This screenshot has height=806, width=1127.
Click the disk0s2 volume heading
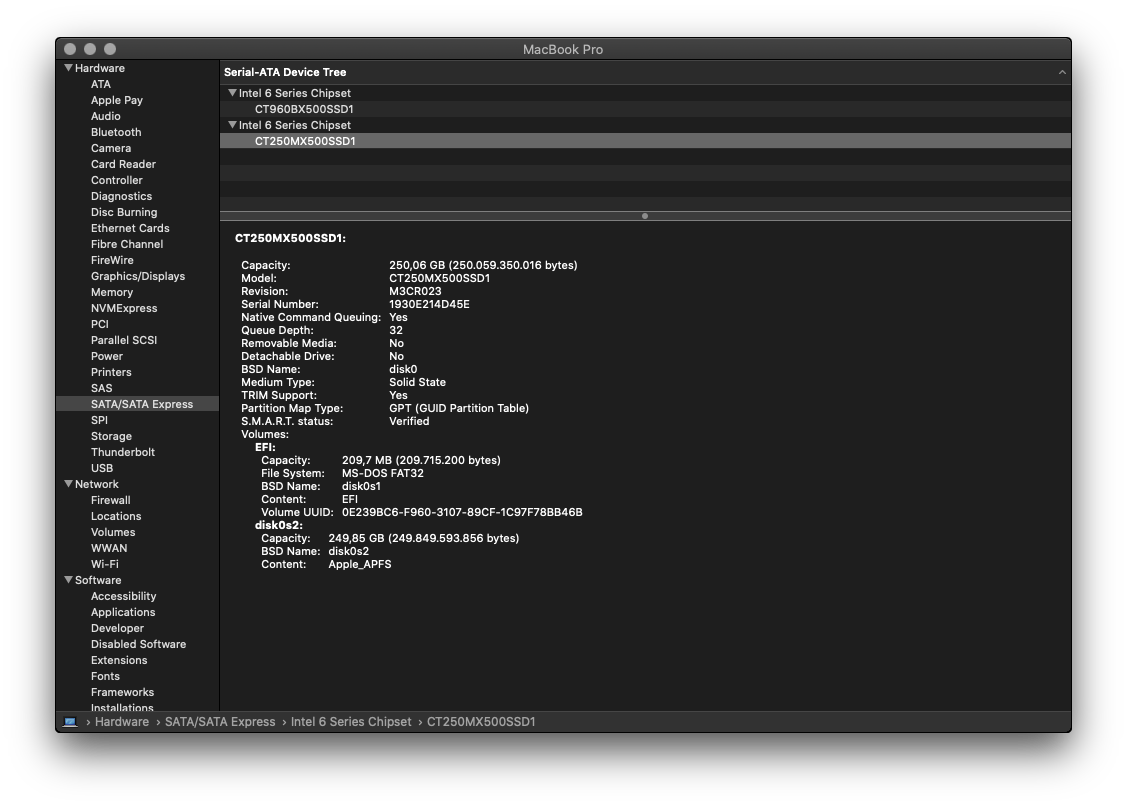279,525
